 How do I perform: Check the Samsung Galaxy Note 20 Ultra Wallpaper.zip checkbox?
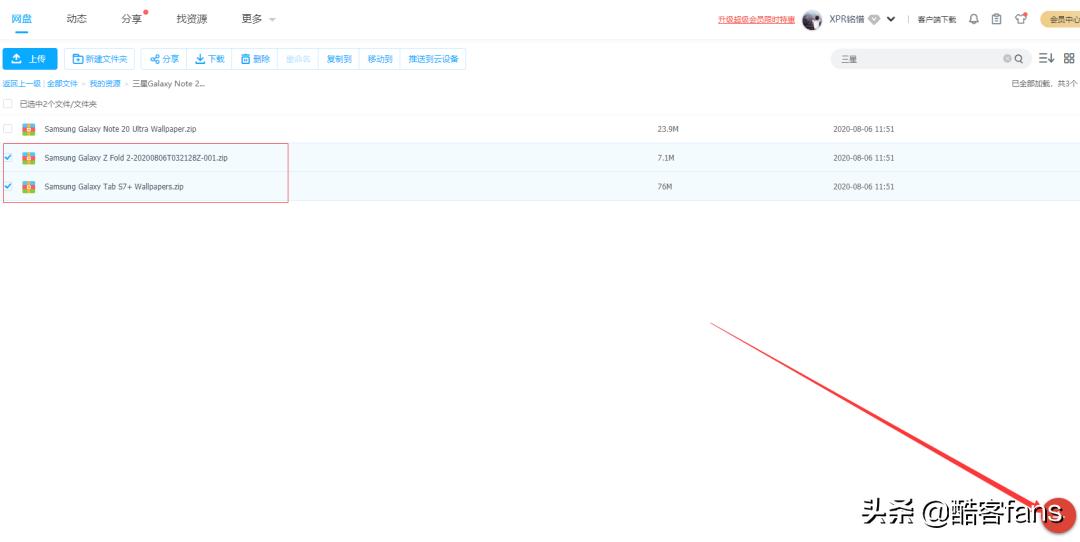(8, 129)
